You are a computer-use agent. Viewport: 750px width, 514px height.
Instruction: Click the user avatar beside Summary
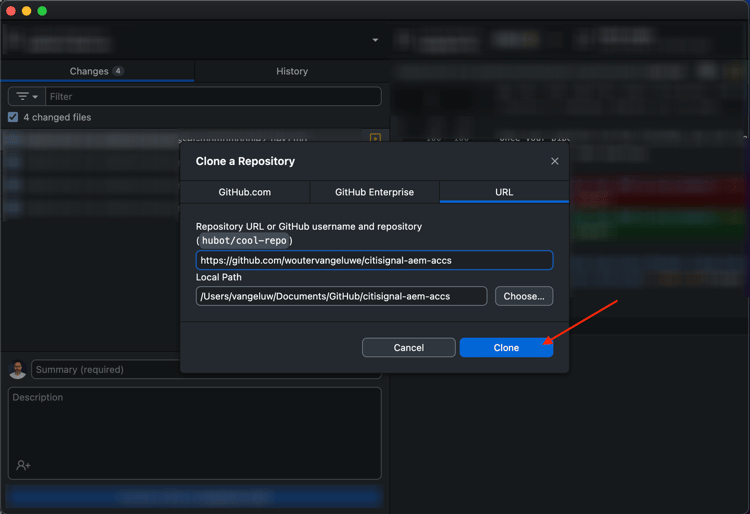(x=18, y=370)
